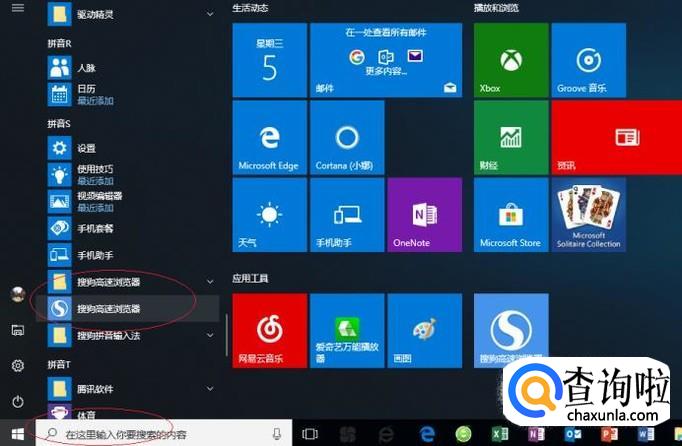This screenshot has height=446, width=682.
Task: Expand the 驱动精灵 folder chevron
Action: point(210,14)
